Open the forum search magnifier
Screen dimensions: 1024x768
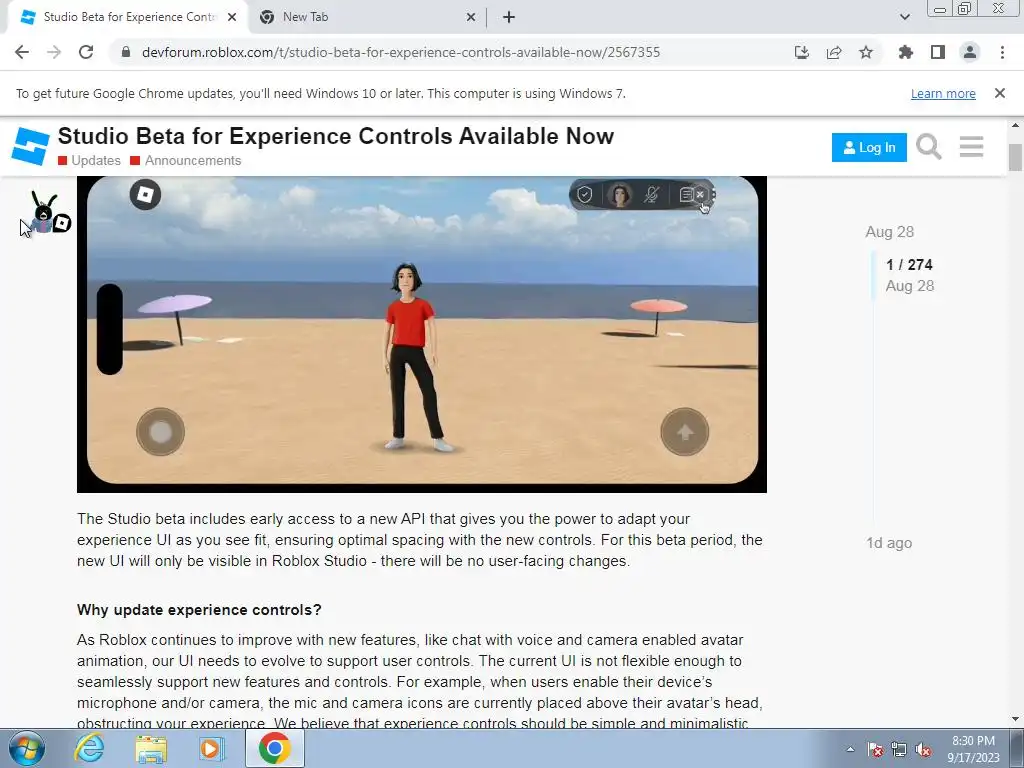(x=929, y=147)
